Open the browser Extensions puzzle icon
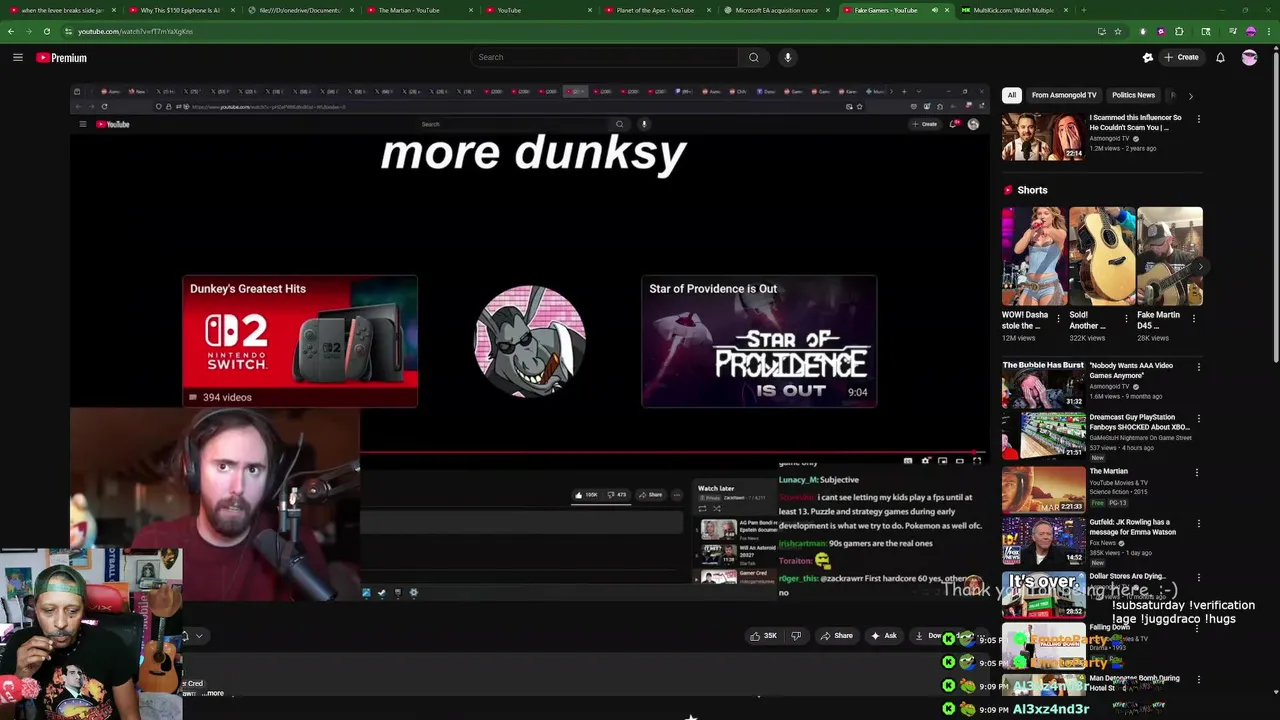Viewport: 1280px width, 720px height. click(1179, 31)
